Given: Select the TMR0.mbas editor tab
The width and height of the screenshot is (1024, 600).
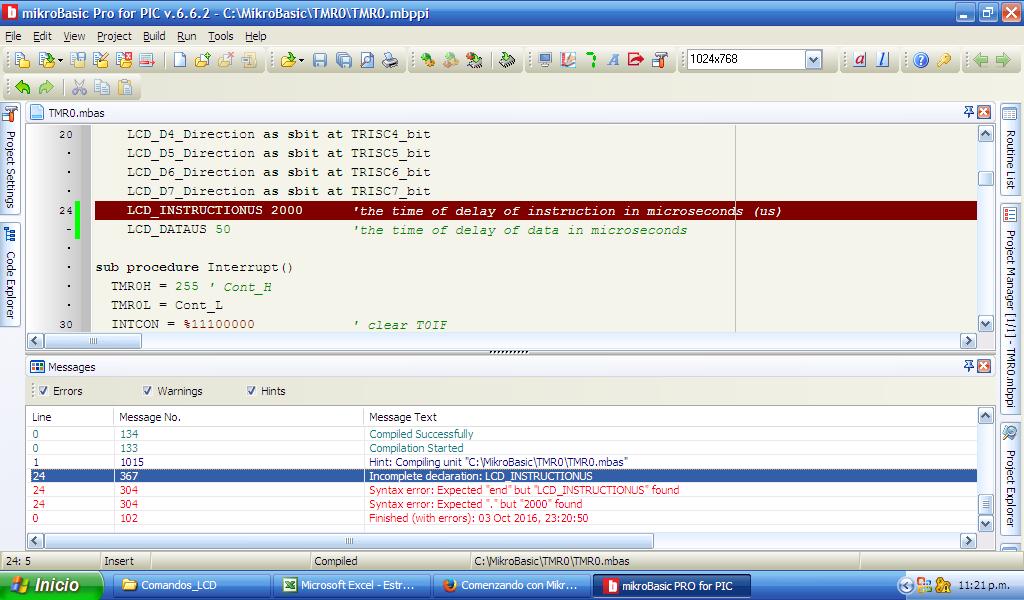Looking at the screenshot, I should point(68,113).
